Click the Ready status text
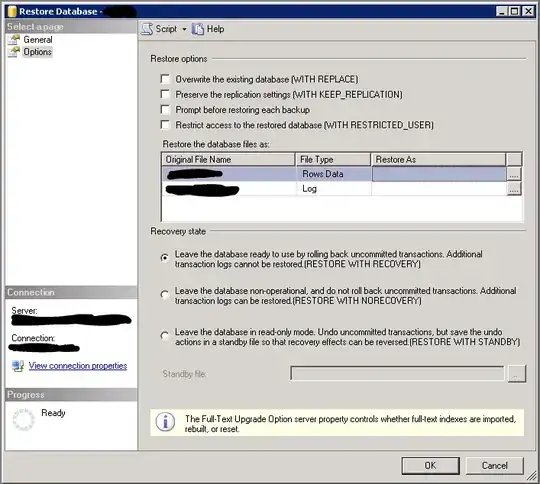Image resolution: width=540 pixels, height=484 pixels. point(53,413)
